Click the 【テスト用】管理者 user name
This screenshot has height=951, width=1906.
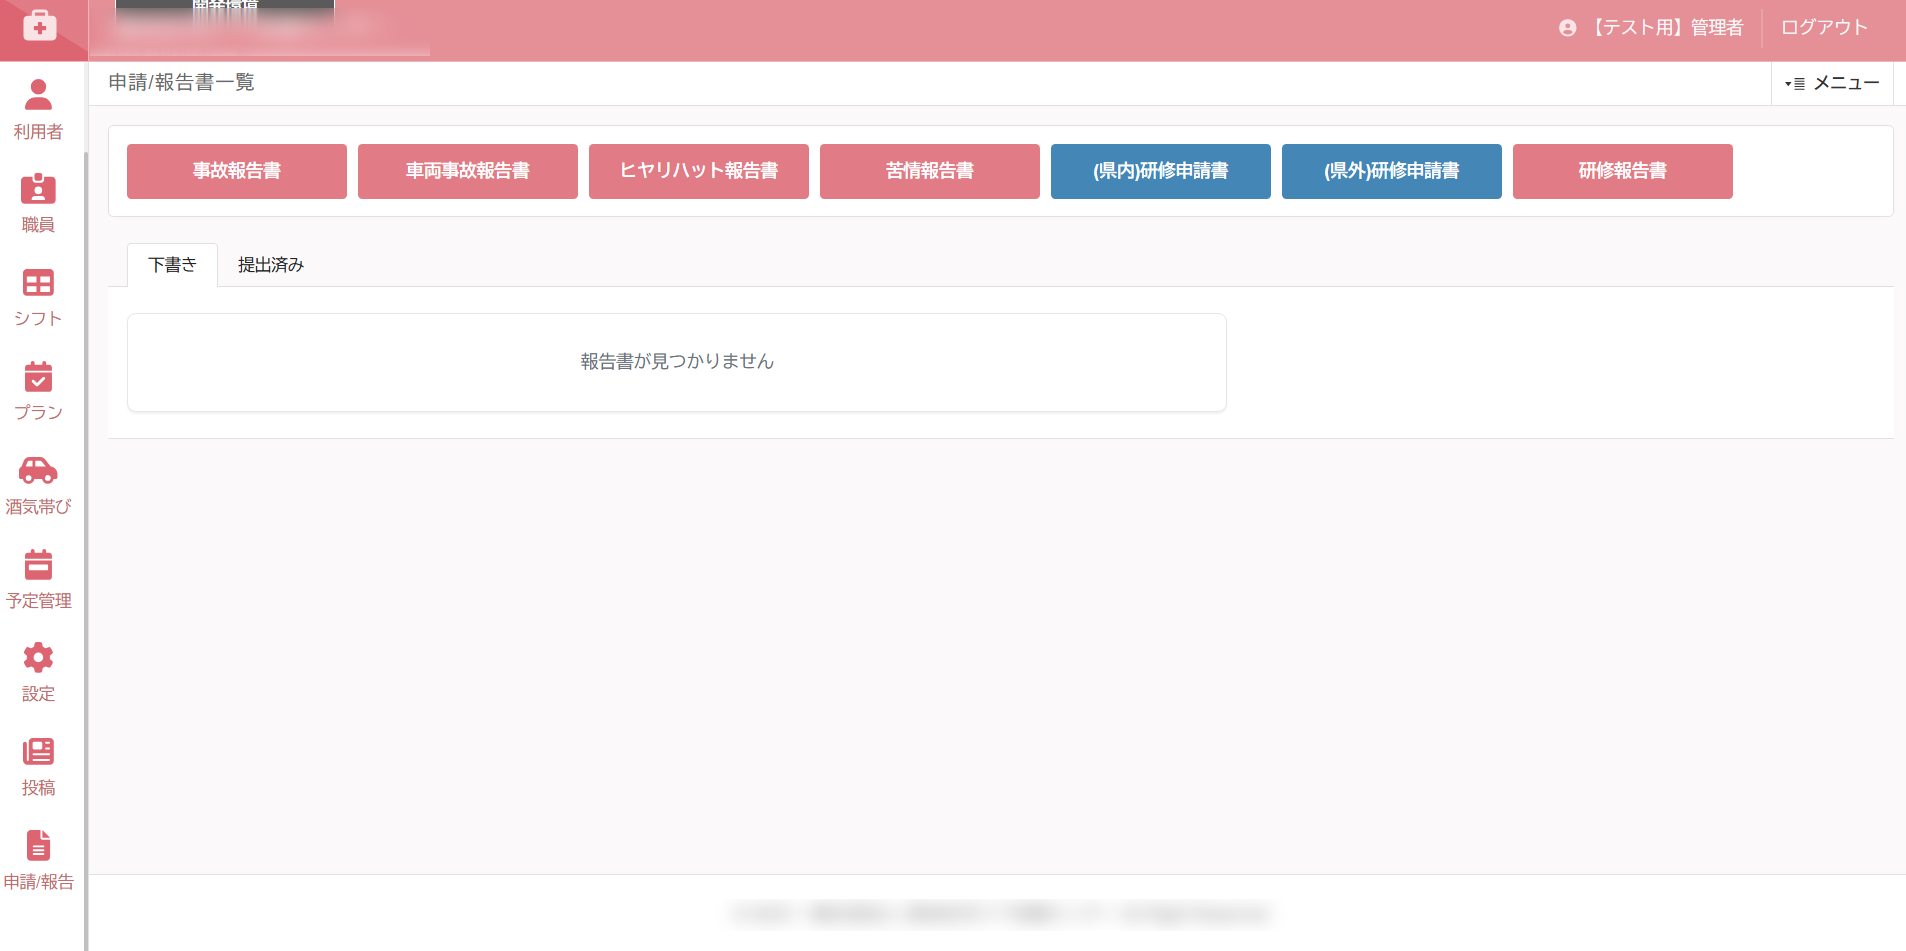pyautogui.click(x=1664, y=28)
